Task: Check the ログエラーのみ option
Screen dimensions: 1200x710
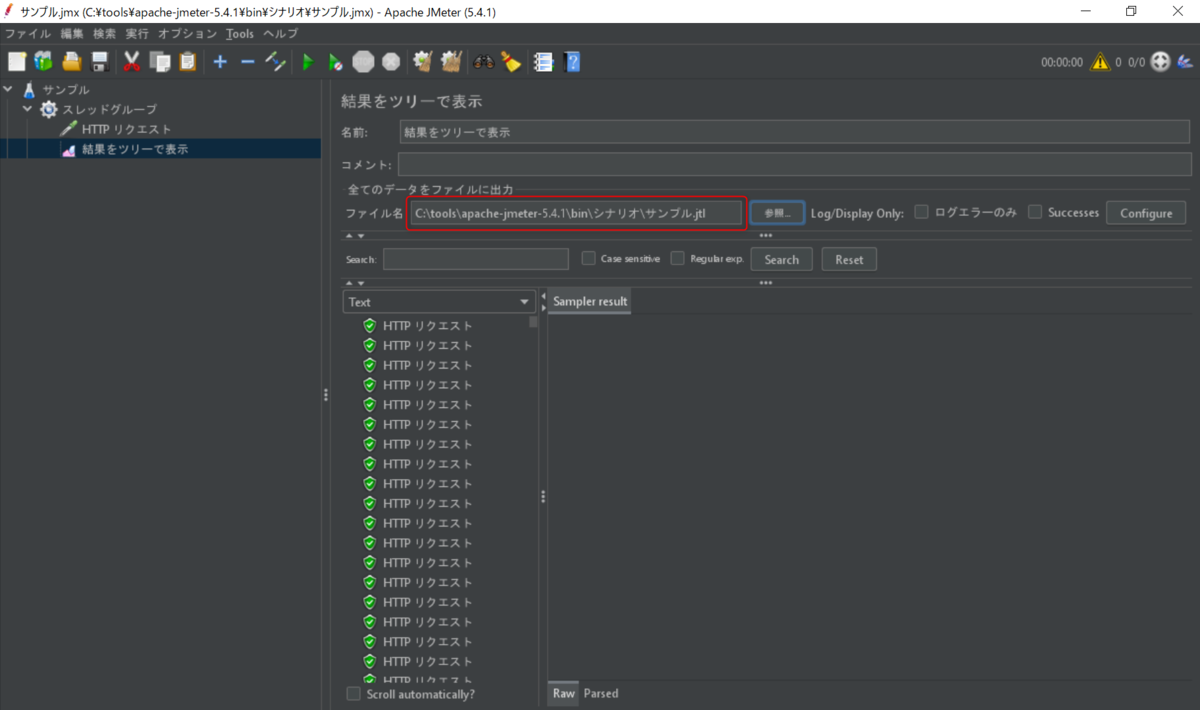Action: pos(920,212)
